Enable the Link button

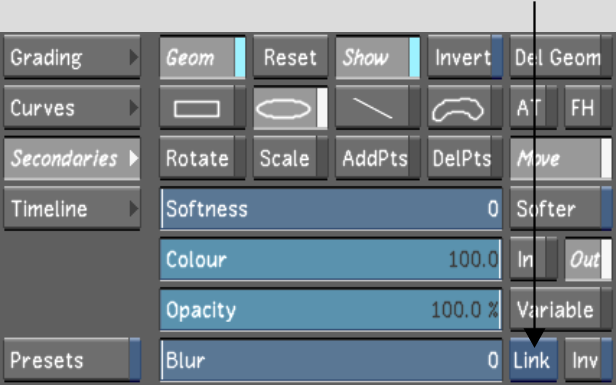(534, 360)
